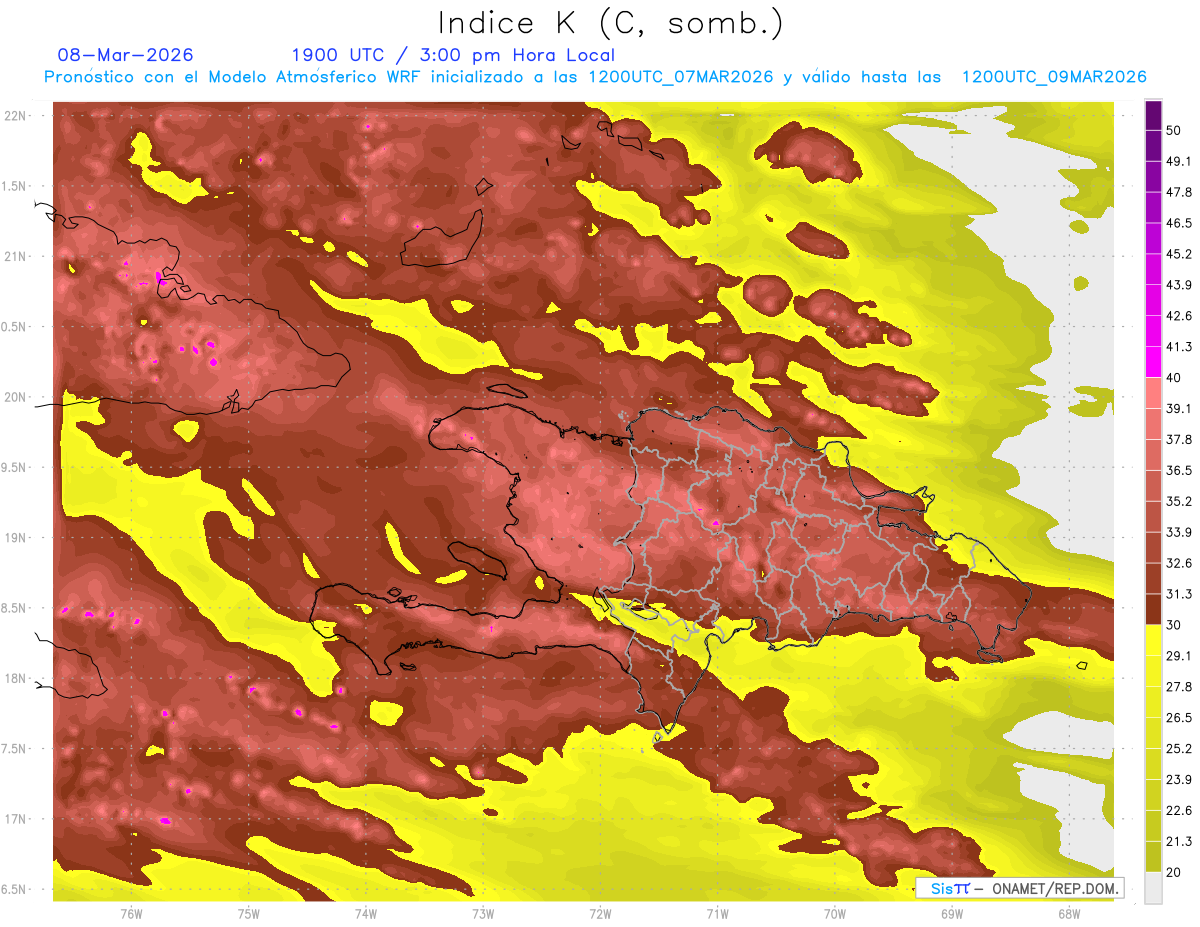Click the "69W" longitude label
This screenshot has width=1200, height=927.
[x=951, y=913]
